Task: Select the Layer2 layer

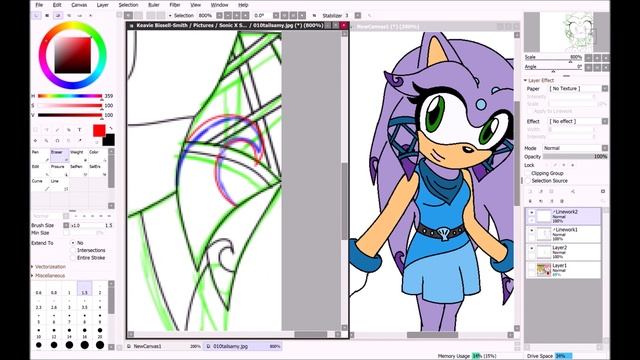Action: pyautogui.click(x=563, y=252)
